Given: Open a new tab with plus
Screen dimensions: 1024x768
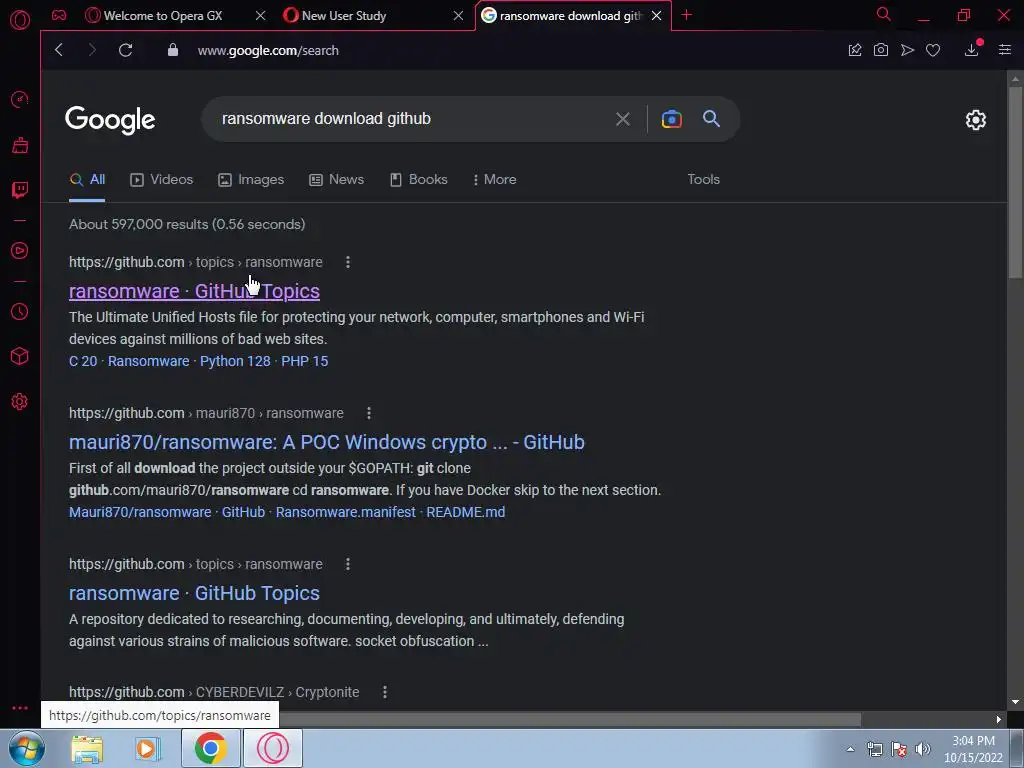Looking at the screenshot, I should pos(686,15).
